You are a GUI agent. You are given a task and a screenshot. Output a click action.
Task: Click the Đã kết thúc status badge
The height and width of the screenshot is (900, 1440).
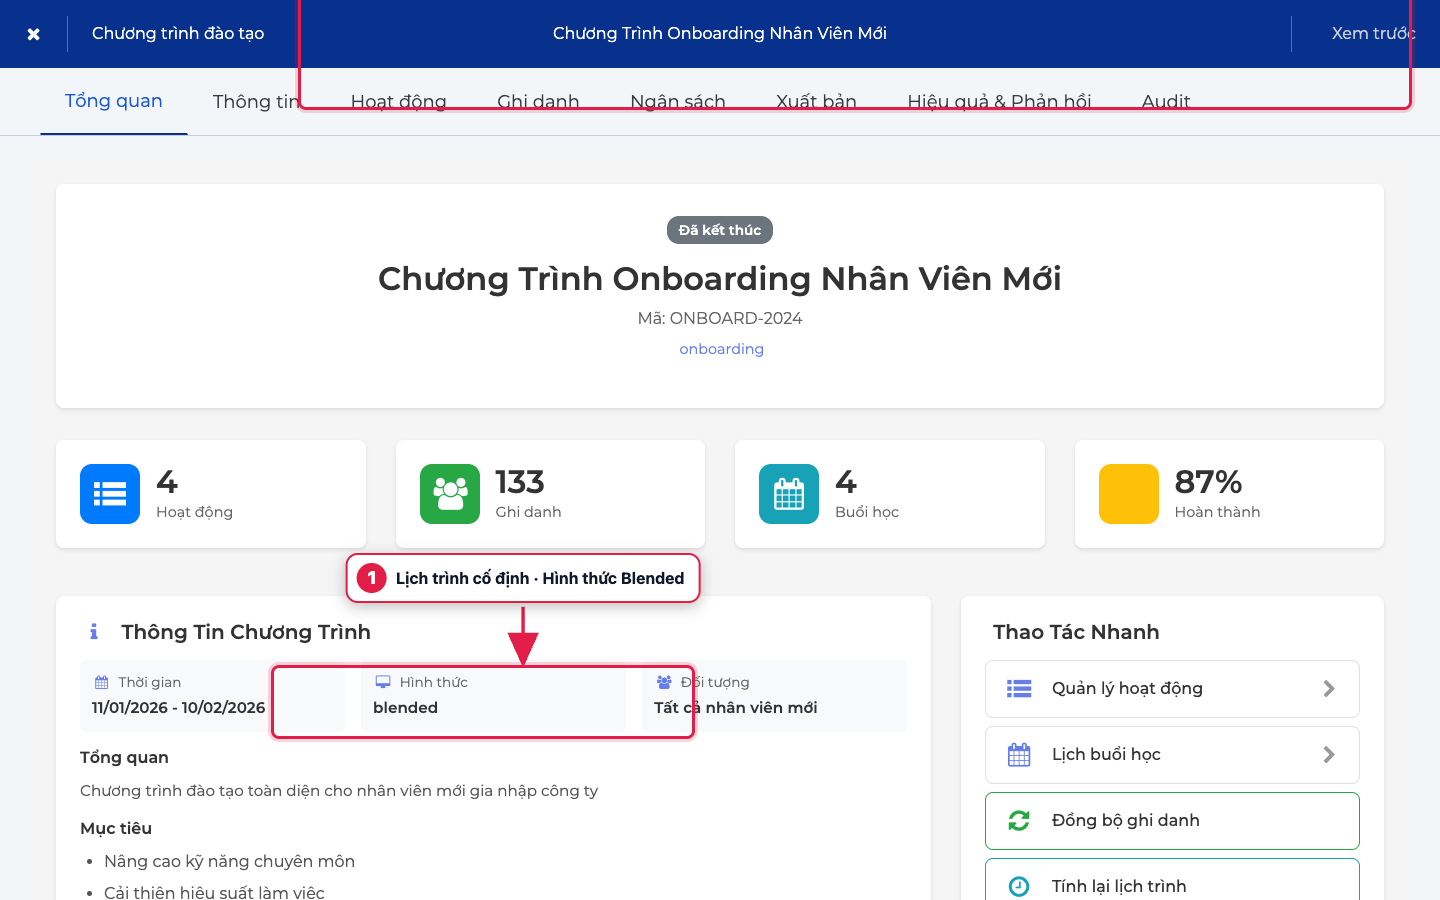[720, 230]
